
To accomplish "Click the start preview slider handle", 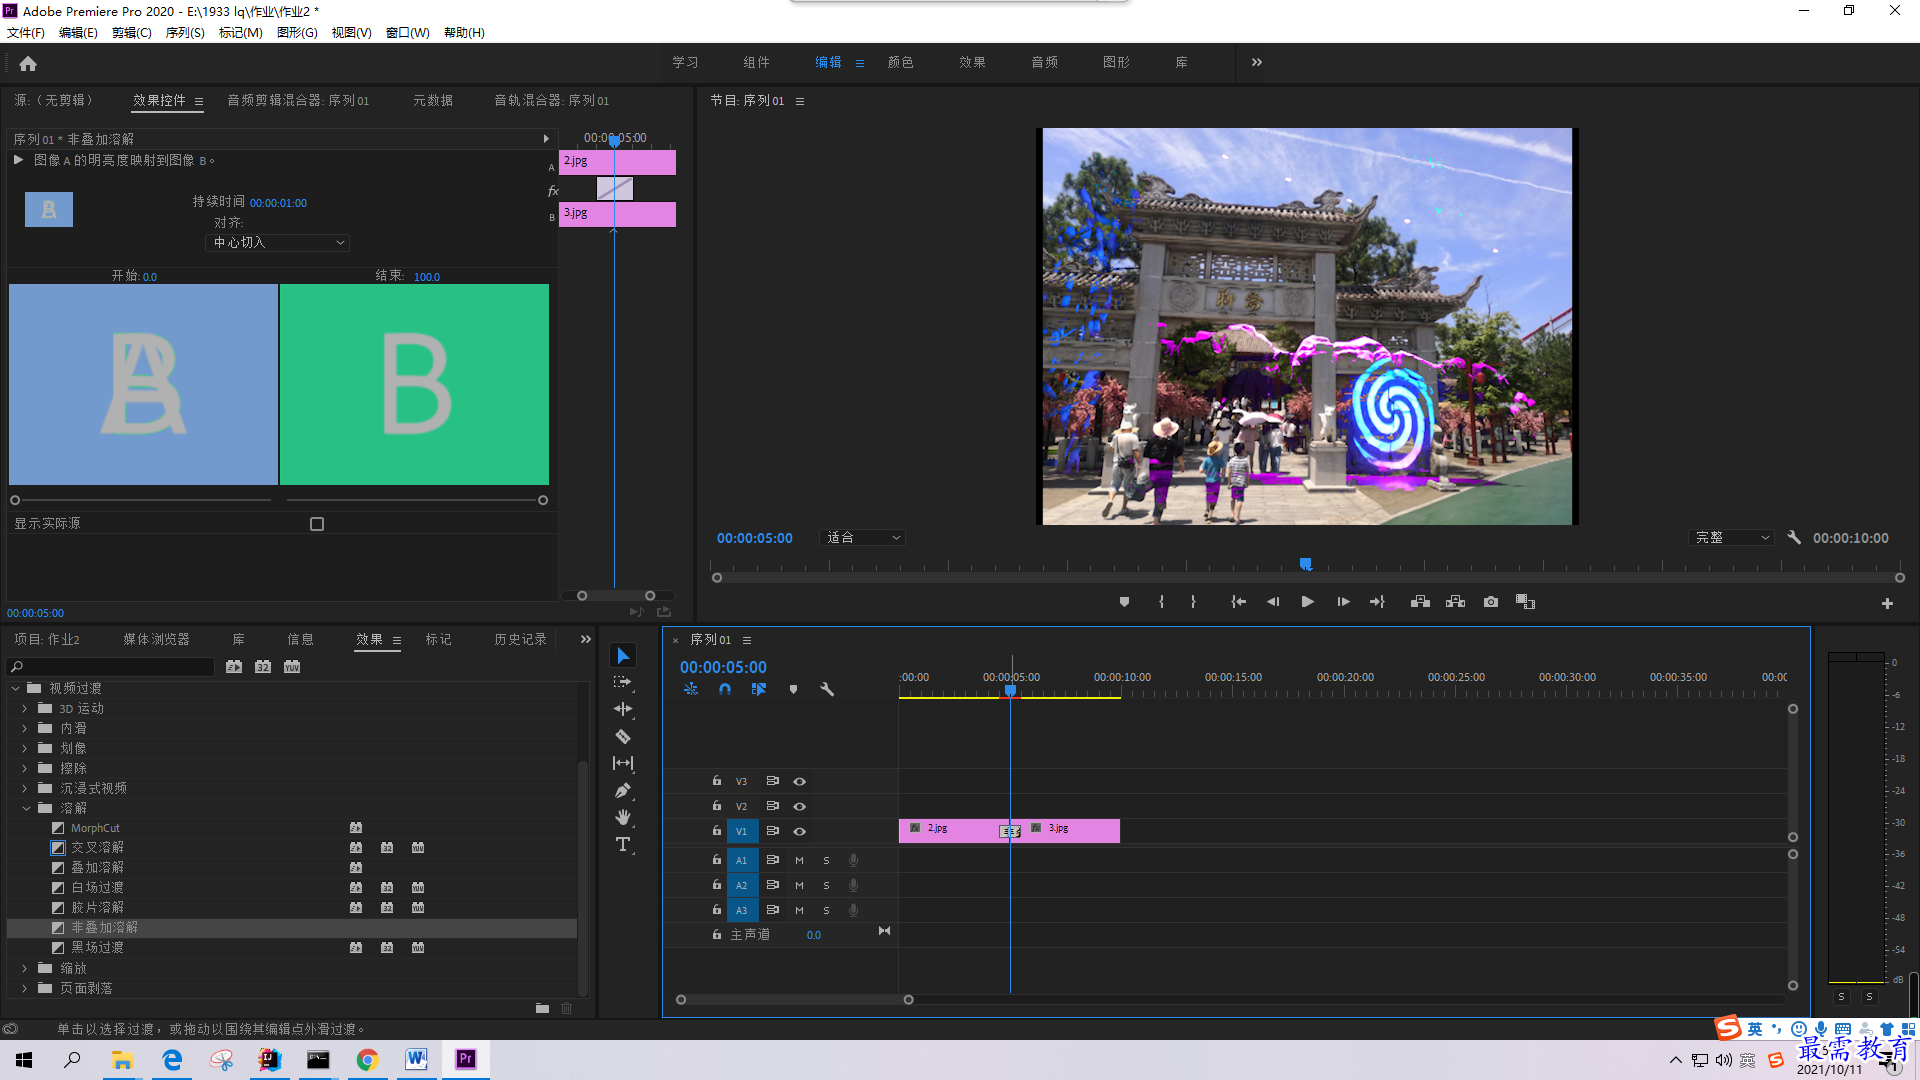I will tap(15, 500).
